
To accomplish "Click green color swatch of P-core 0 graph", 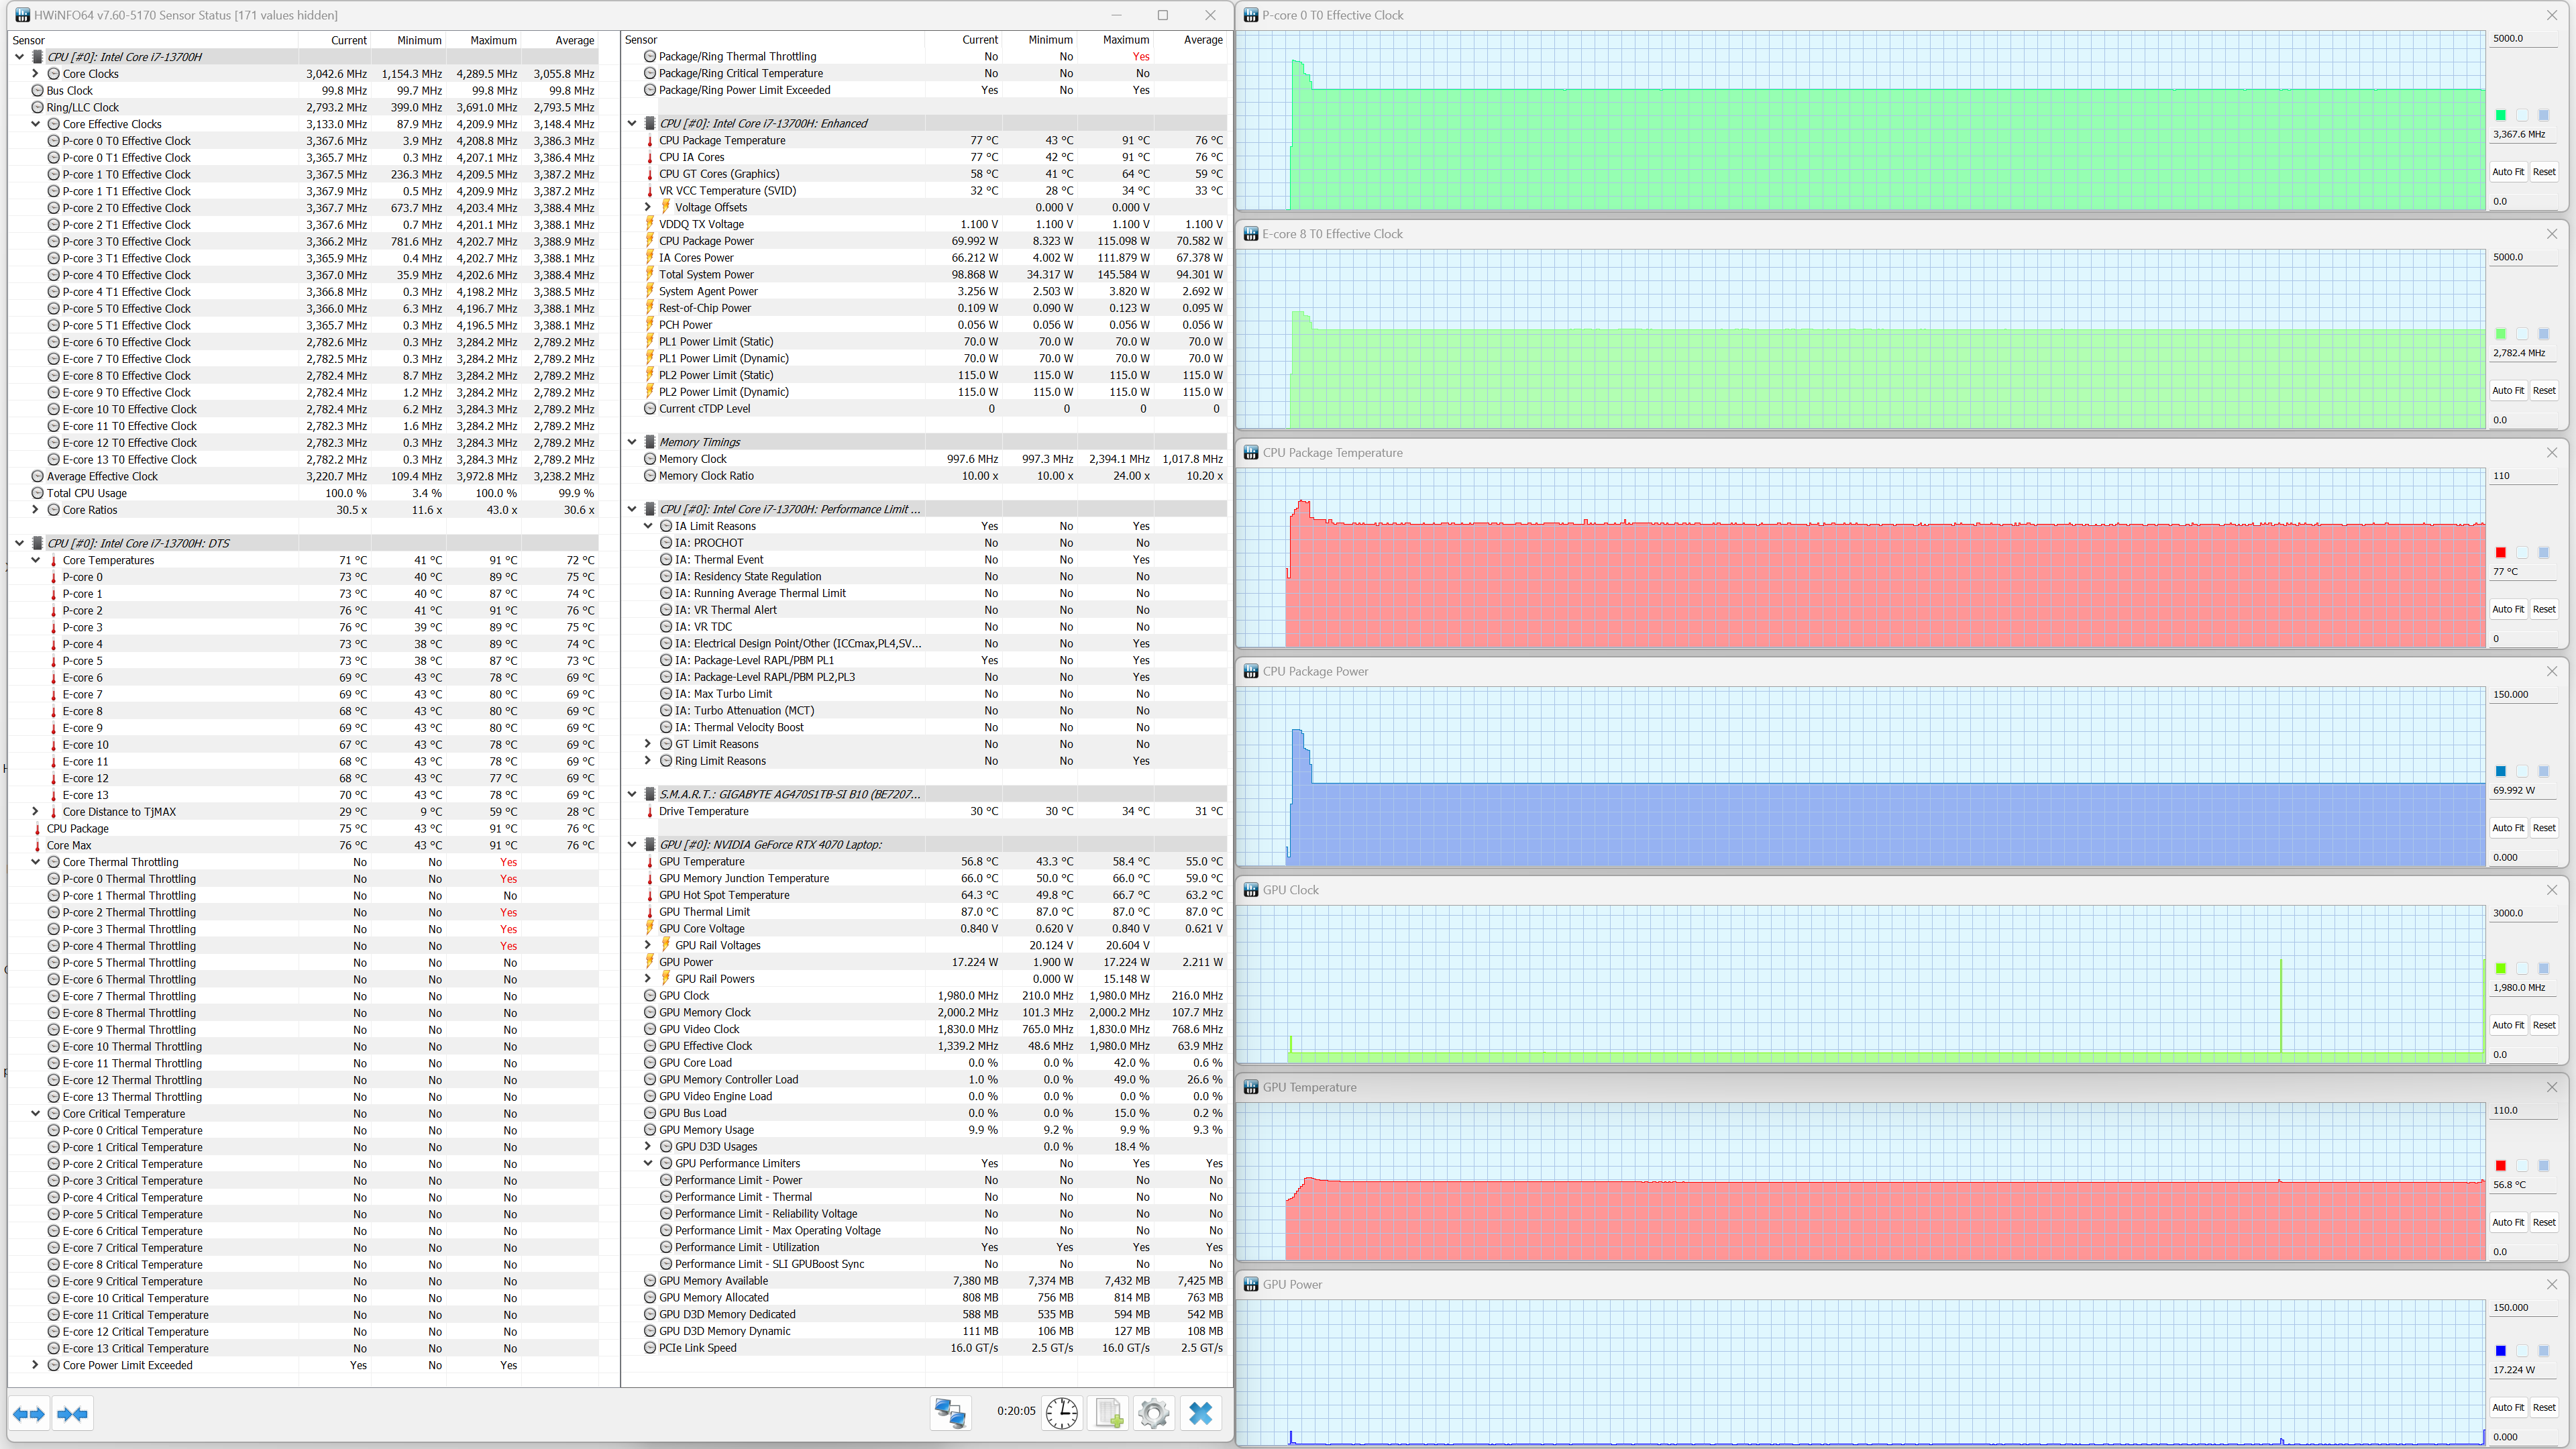I will click(2500, 115).
